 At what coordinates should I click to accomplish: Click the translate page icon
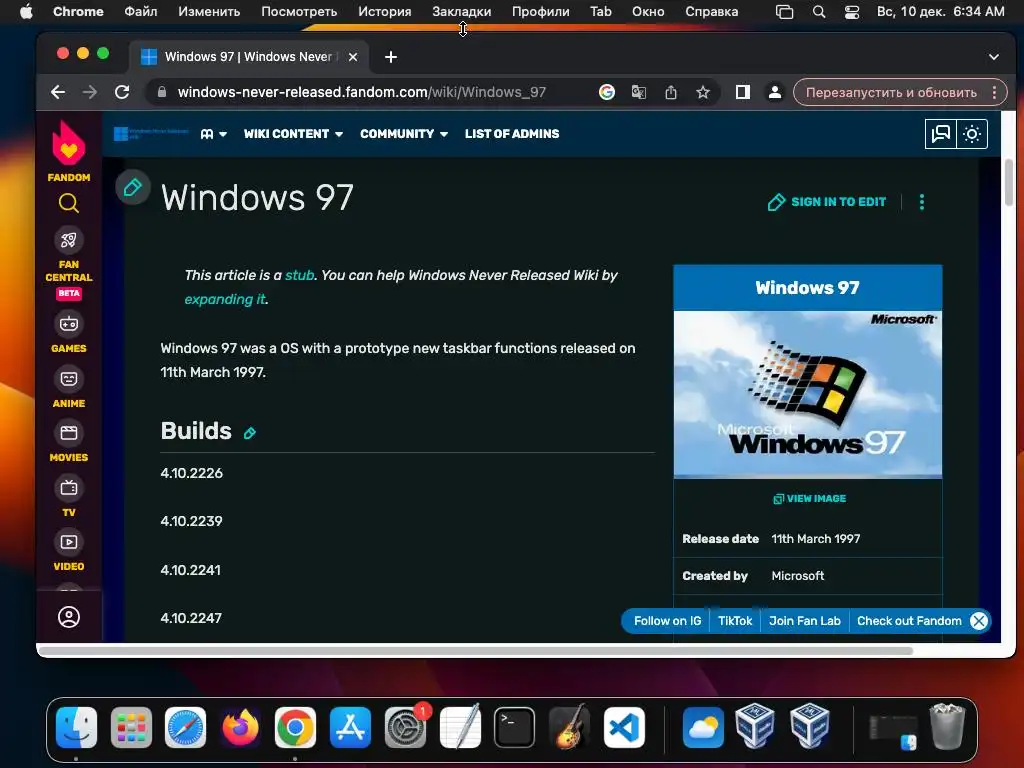tap(639, 92)
